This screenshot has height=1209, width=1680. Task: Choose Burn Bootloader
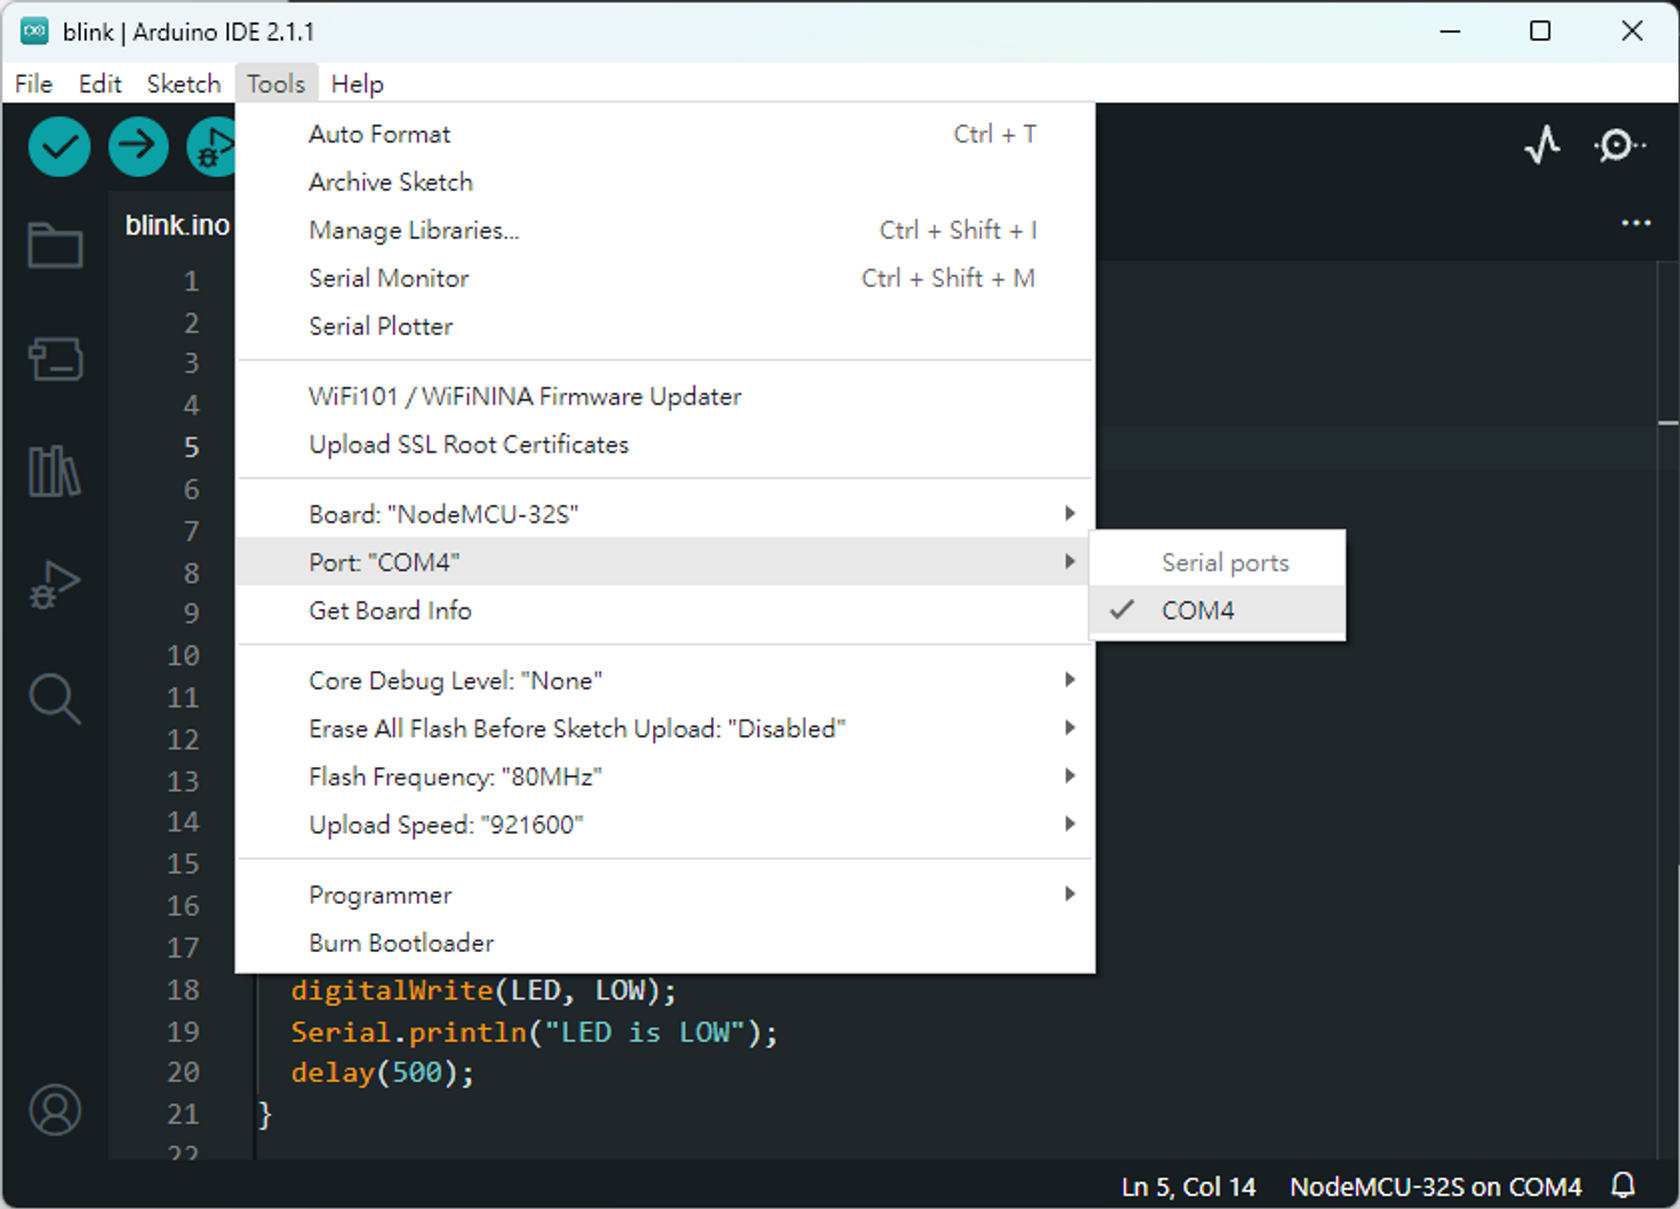[x=665, y=942]
